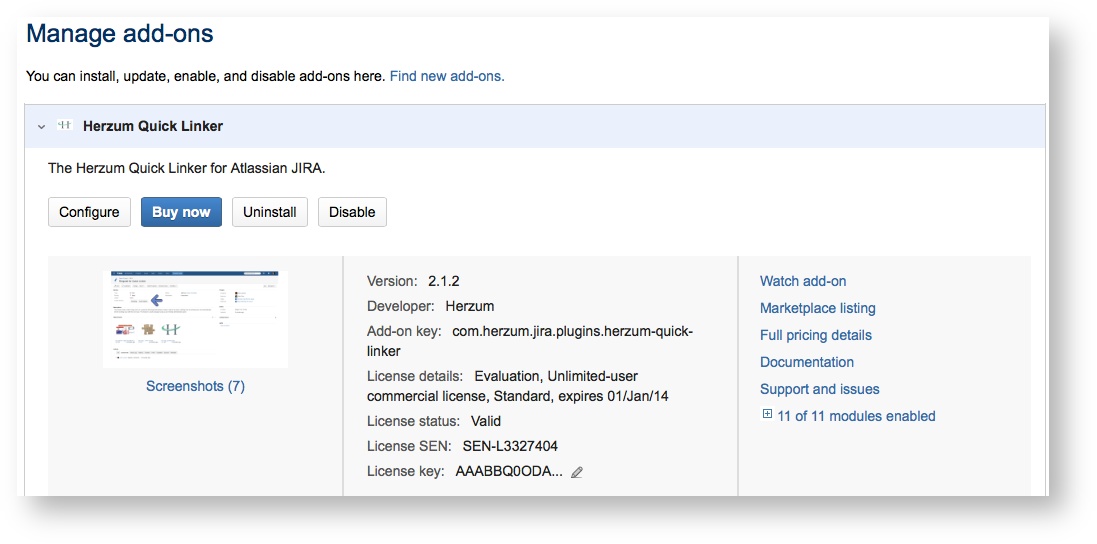Open the Find new add-ons link

447,76
